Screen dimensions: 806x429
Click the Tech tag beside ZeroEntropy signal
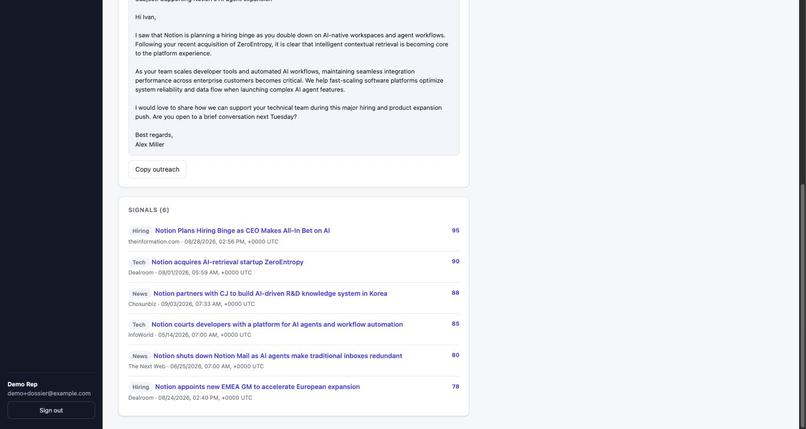[139, 262]
